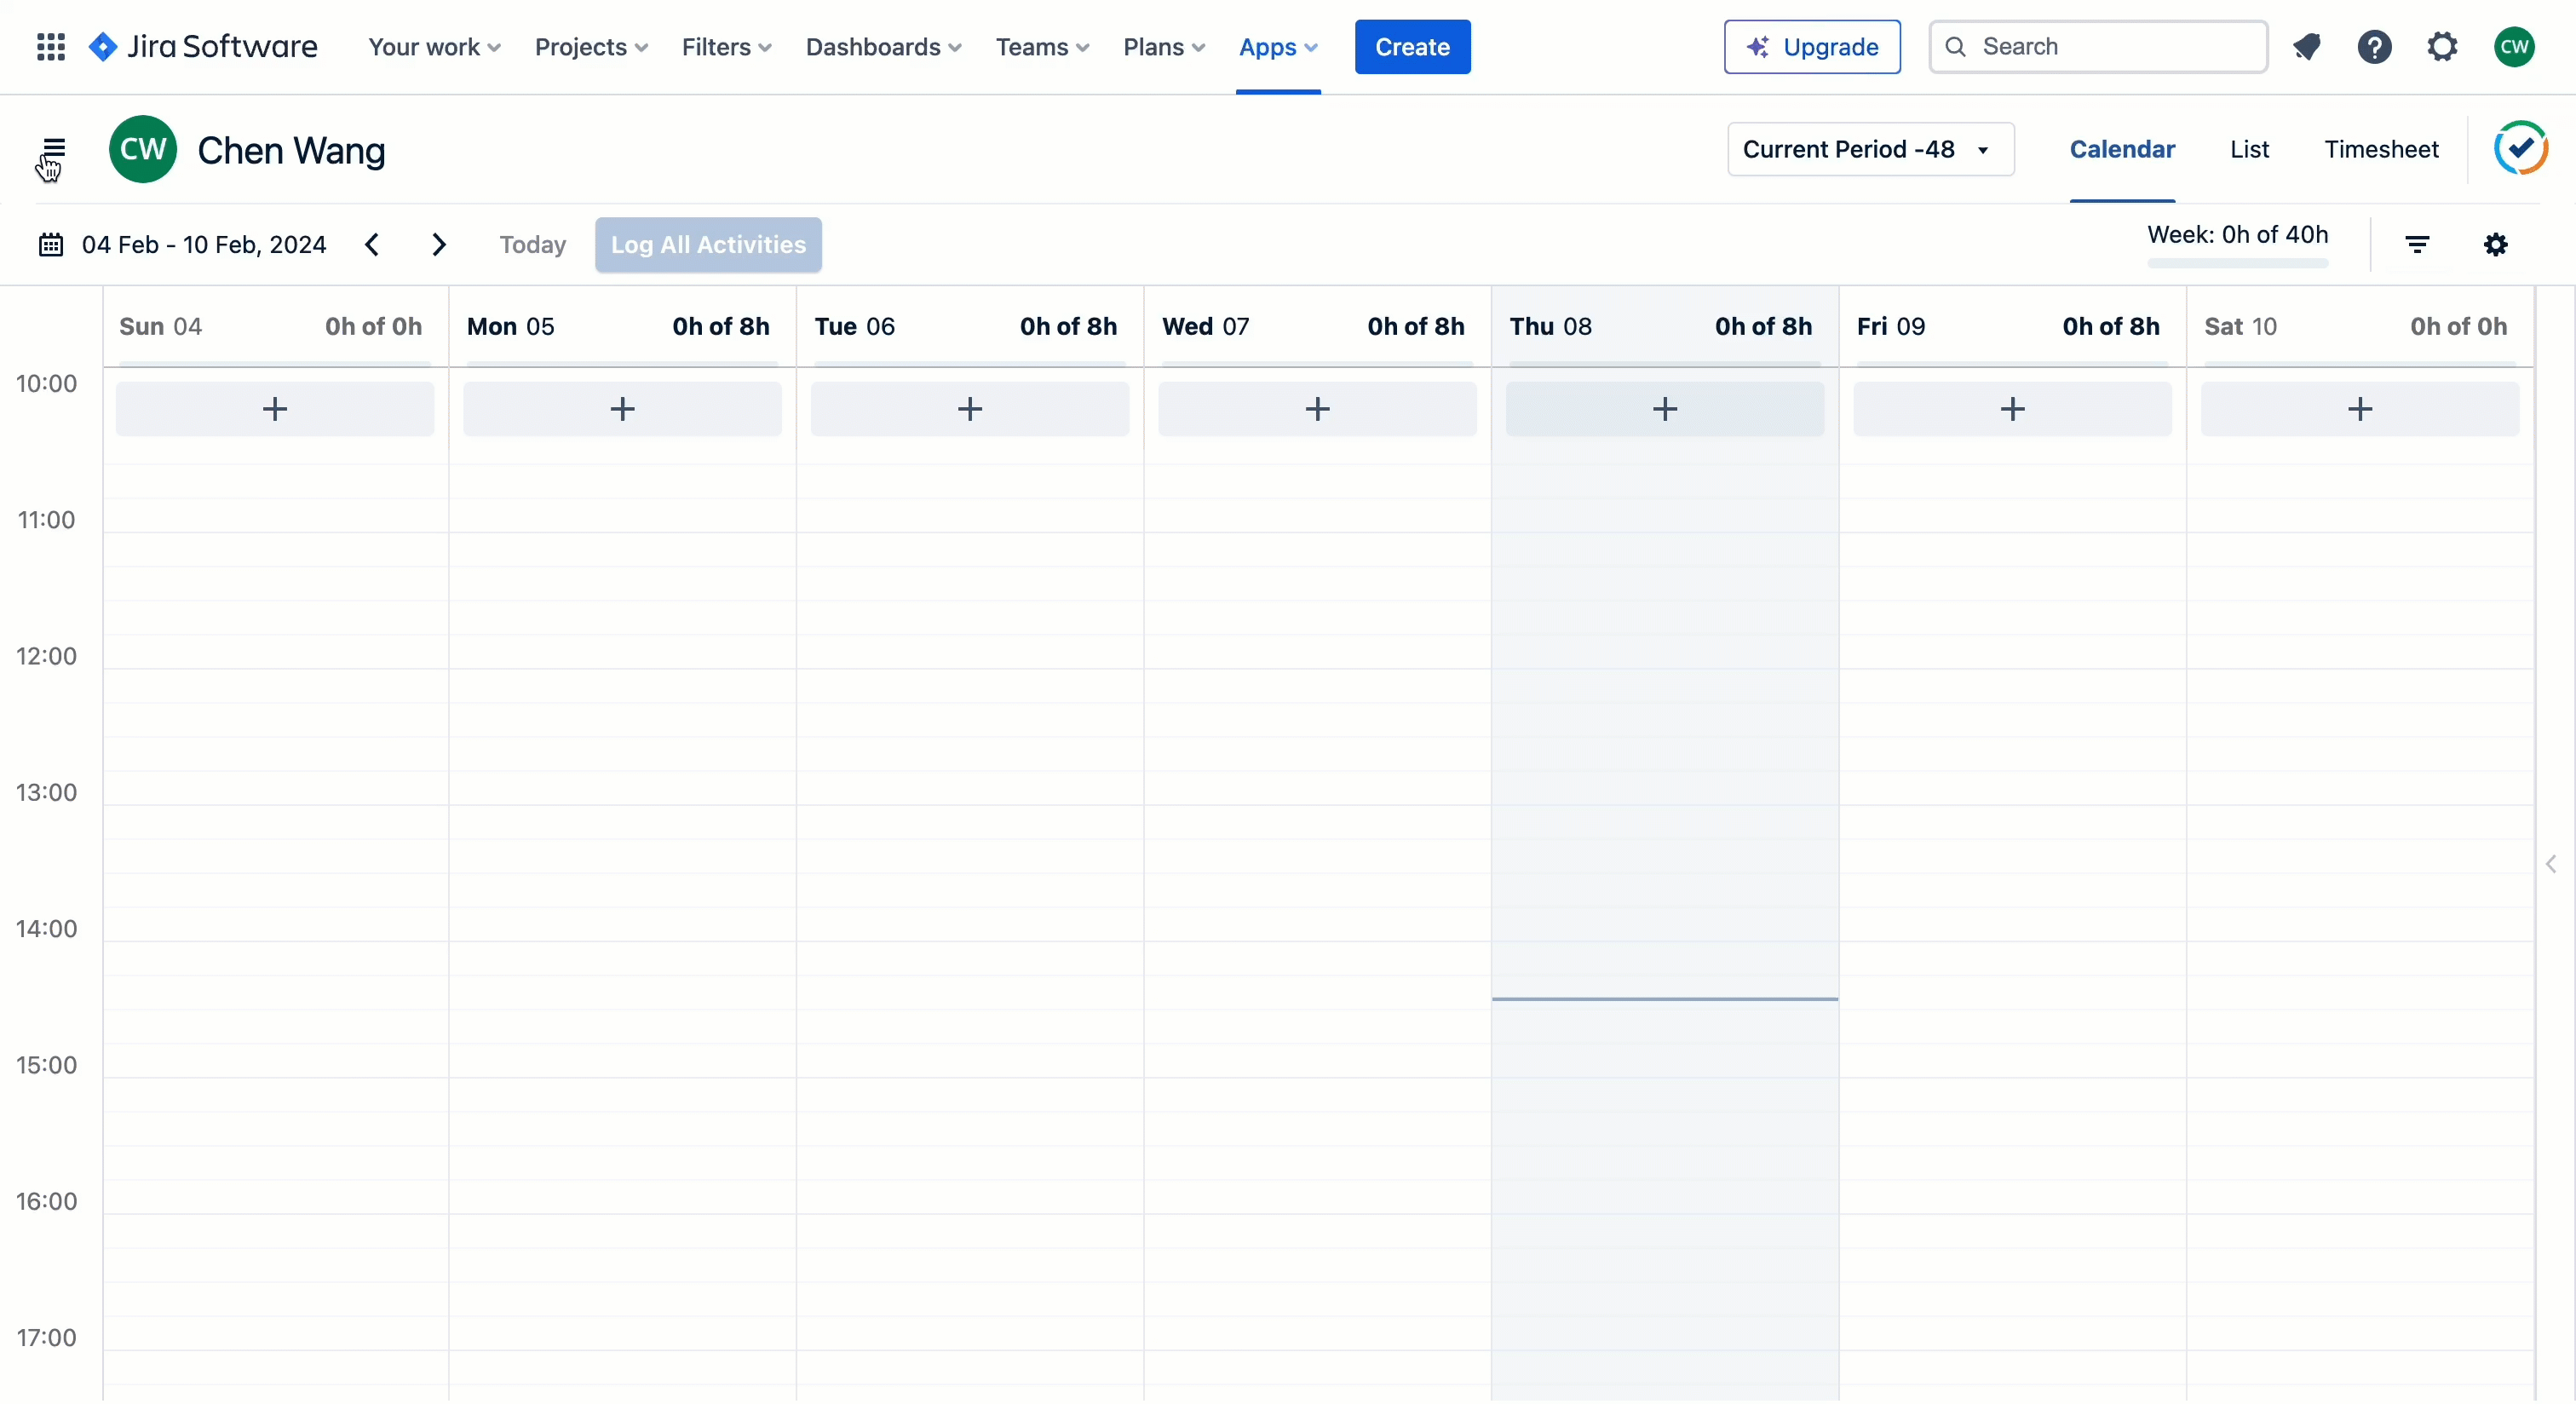This screenshot has height=1404, width=2576.
Task: Click the Create button
Action: 1412,47
